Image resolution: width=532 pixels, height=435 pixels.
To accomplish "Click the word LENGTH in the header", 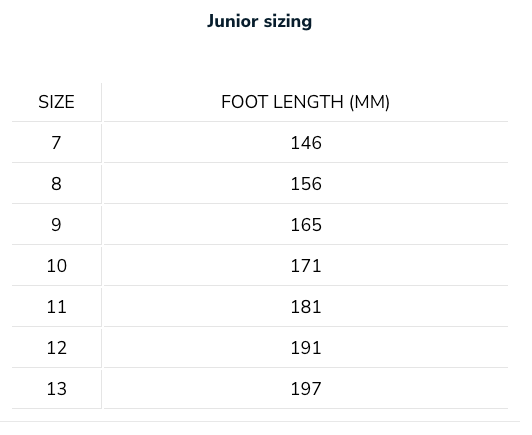I will [308, 102].
